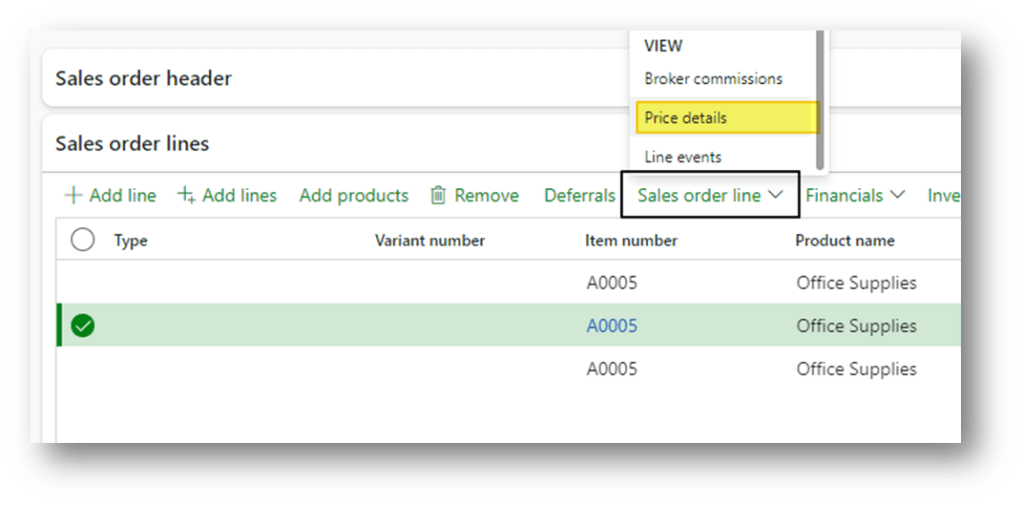Image resolution: width=1023 pixels, height=505 pixels.
Task: Click the dropdown menu's vertical scrollbar
Action: (x=821, y=100)
